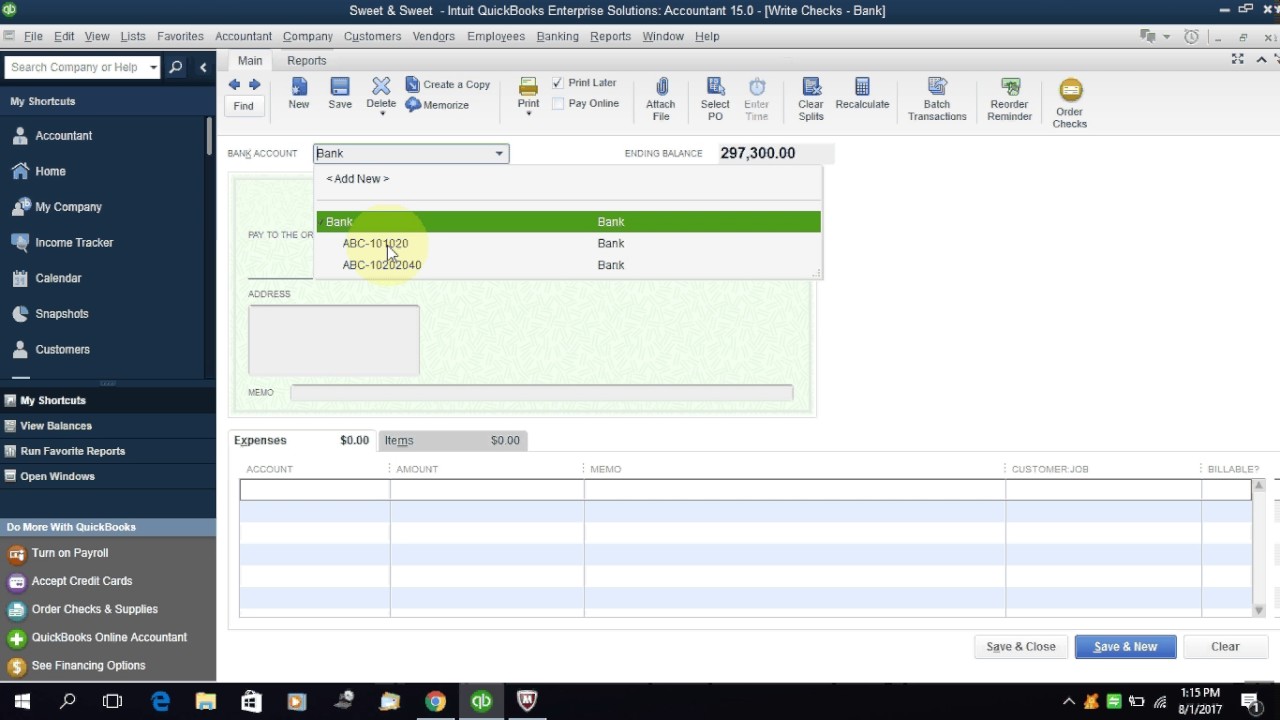The image size is (1280, 720).
Task: Click the Clear button
Action: click(x=1225, y=647)
